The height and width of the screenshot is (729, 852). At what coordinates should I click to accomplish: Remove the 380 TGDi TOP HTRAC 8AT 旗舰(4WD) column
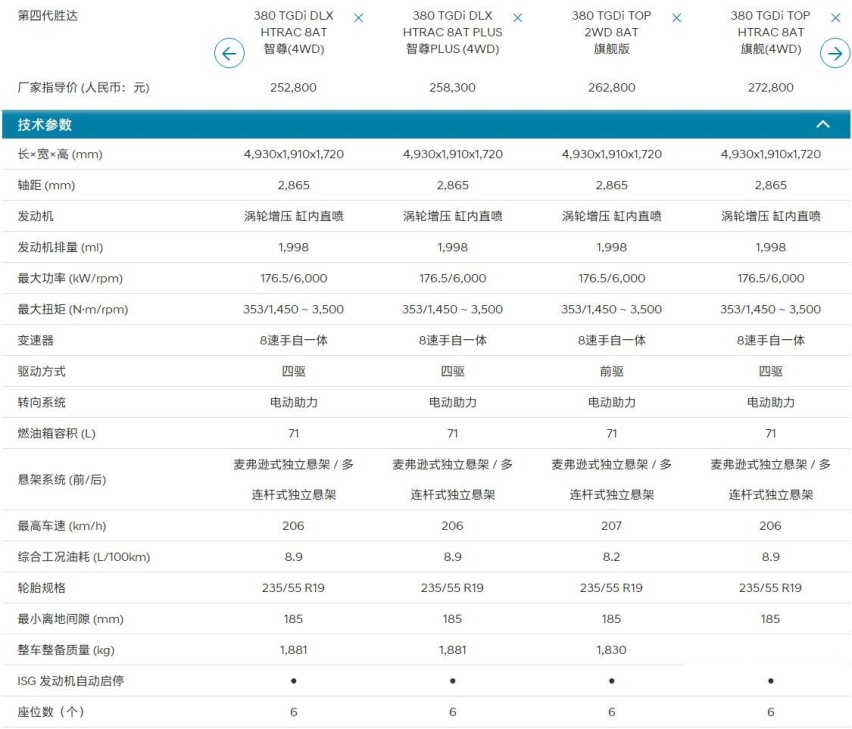tap(836, 18)
